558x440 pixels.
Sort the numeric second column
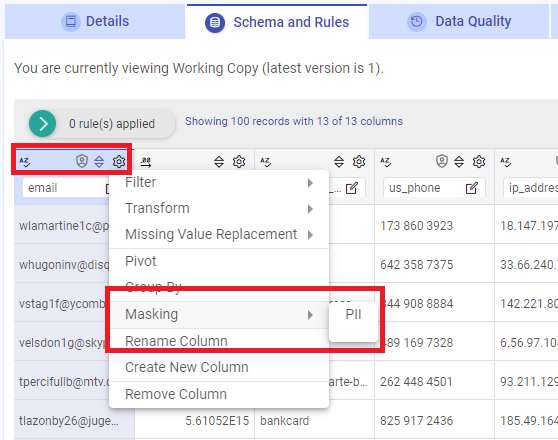(219, 162)
